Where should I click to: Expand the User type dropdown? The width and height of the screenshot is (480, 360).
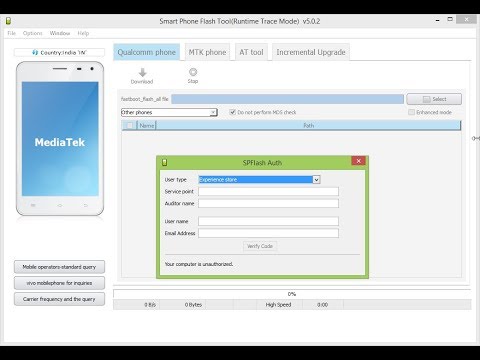pyautogui.click(x=316, y=180)
